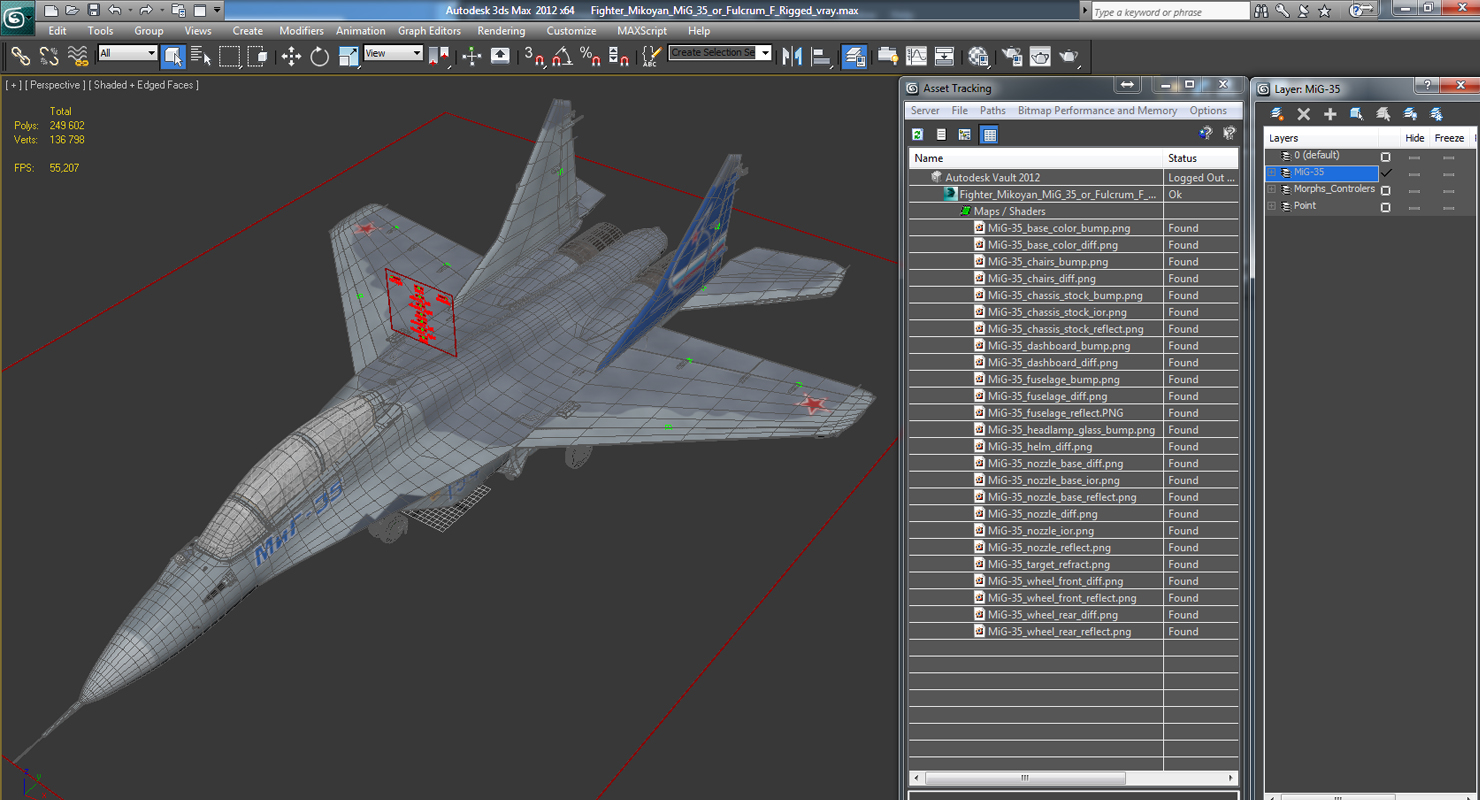This screenshot has height=800, width=1480.
Task: Open the selection filter All dropdown
Action: point(128,53)
